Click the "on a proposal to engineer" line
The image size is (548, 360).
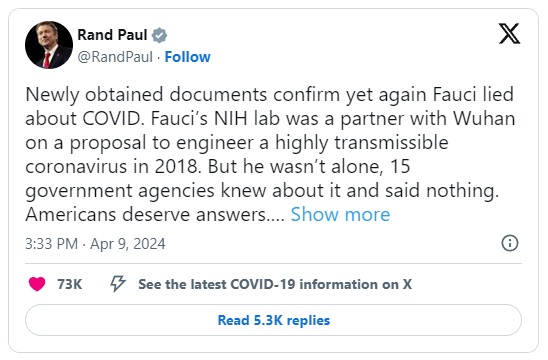[x=237, y=143]
